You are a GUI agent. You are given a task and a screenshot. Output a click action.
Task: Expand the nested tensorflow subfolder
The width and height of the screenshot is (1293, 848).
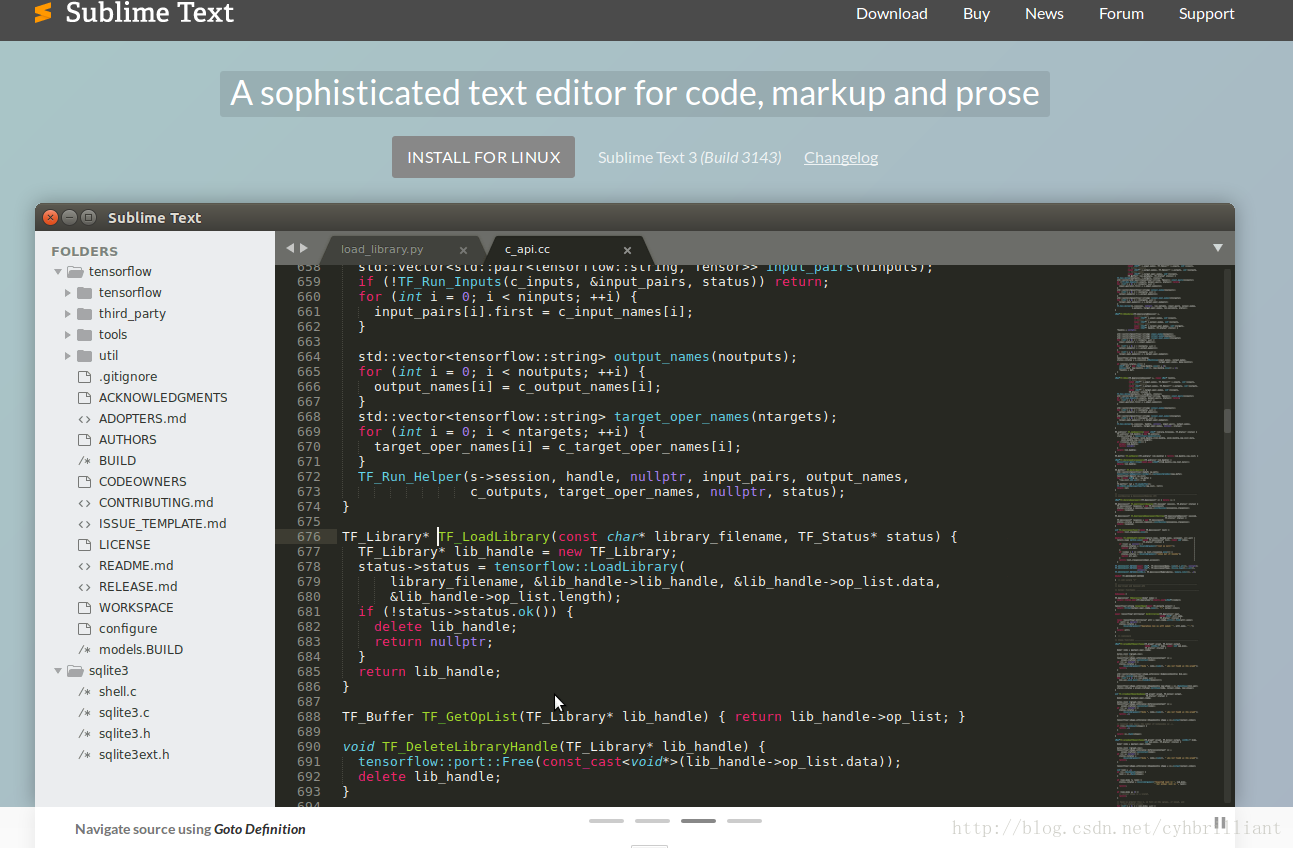tap(68, 293)
